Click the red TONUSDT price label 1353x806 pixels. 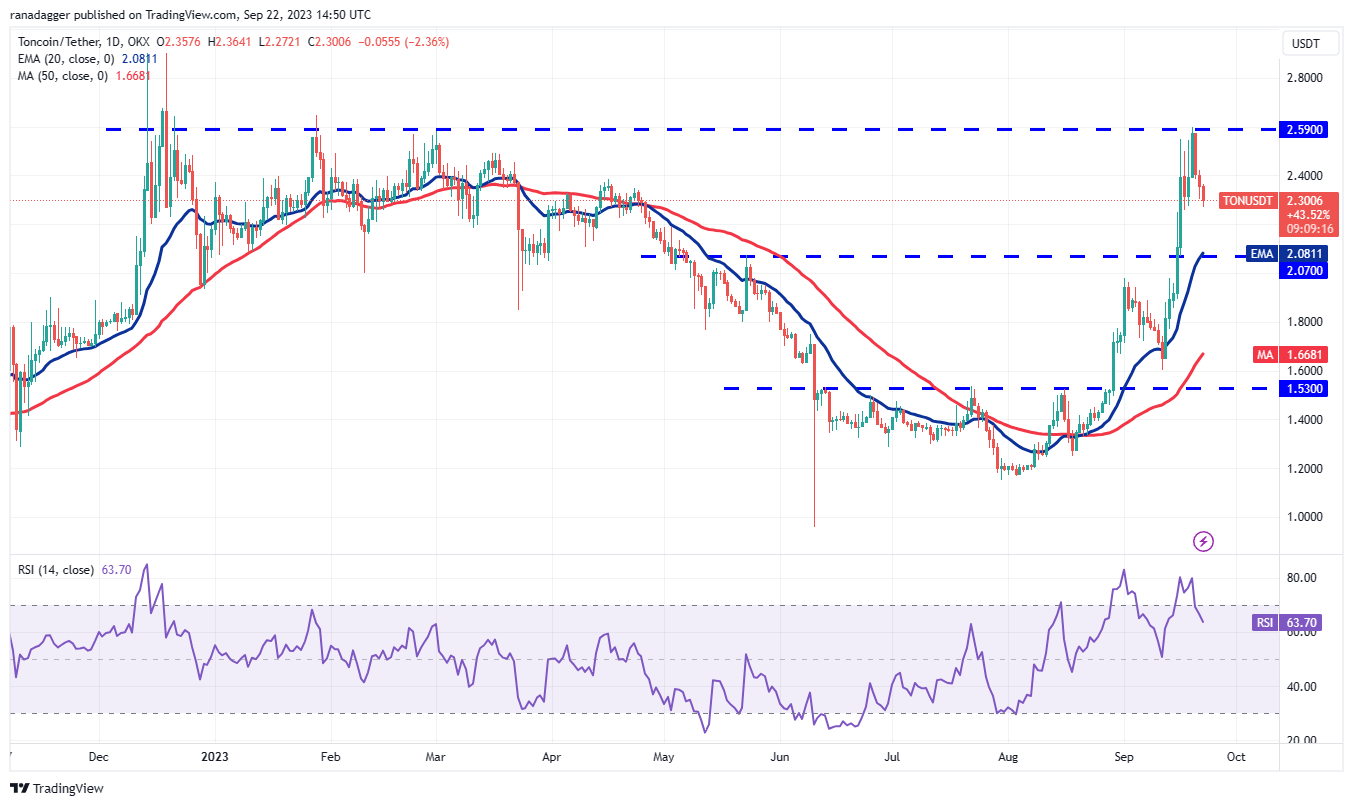click(x=1247, y=201)
